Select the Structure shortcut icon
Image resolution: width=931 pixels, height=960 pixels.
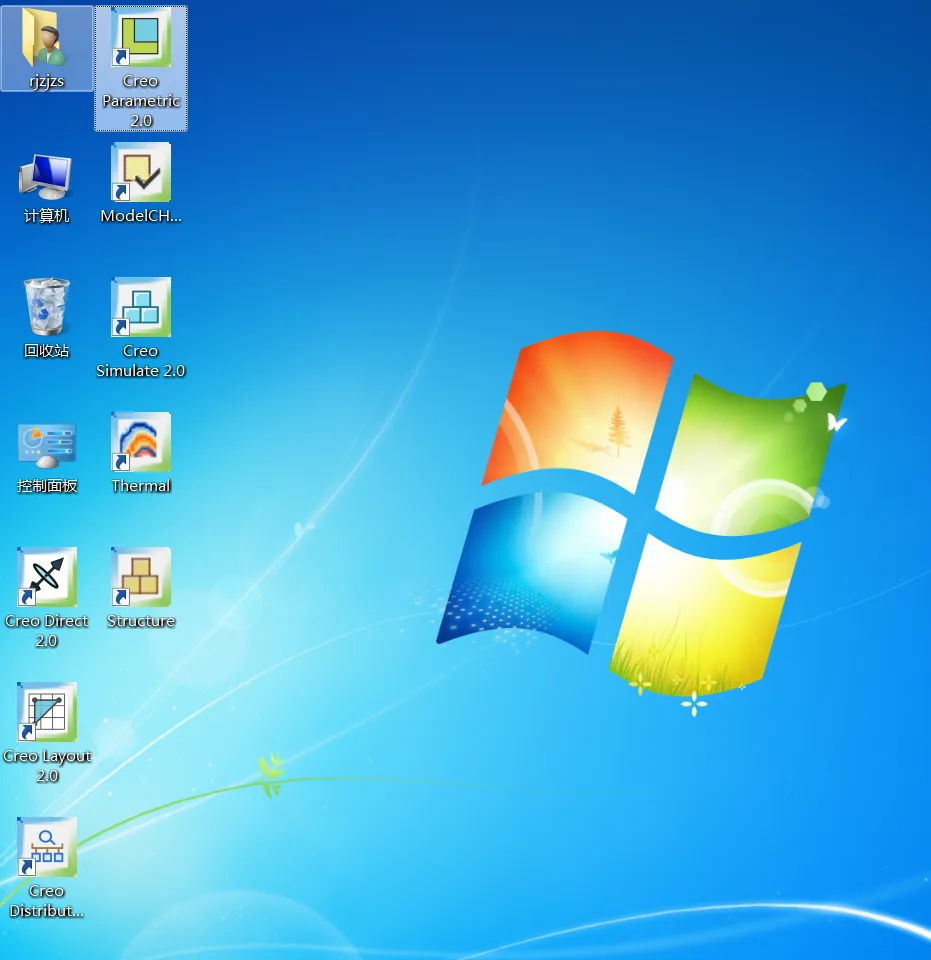(141, 577)
